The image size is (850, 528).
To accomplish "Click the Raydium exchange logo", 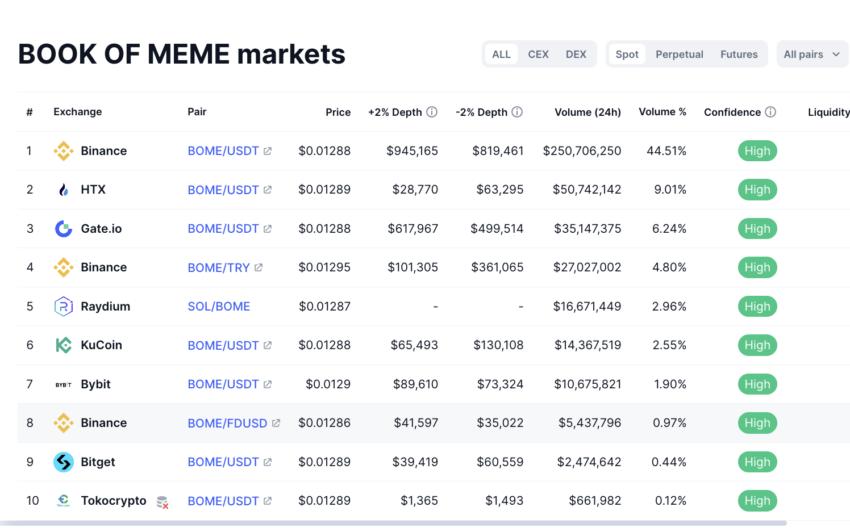I will coord(63,306).
